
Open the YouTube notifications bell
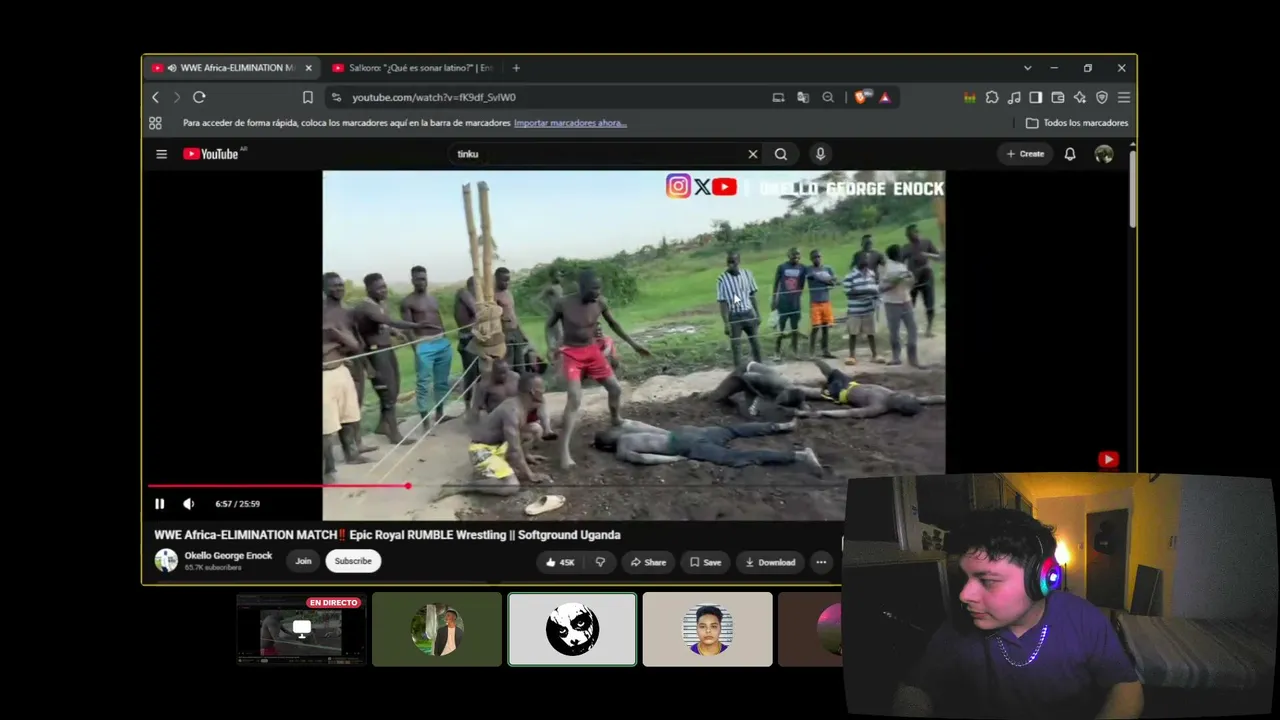click(x=1070, y=154)
